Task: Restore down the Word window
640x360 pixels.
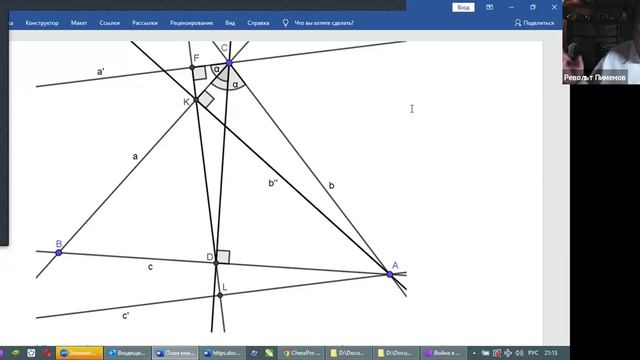Action: coord(533,7)
